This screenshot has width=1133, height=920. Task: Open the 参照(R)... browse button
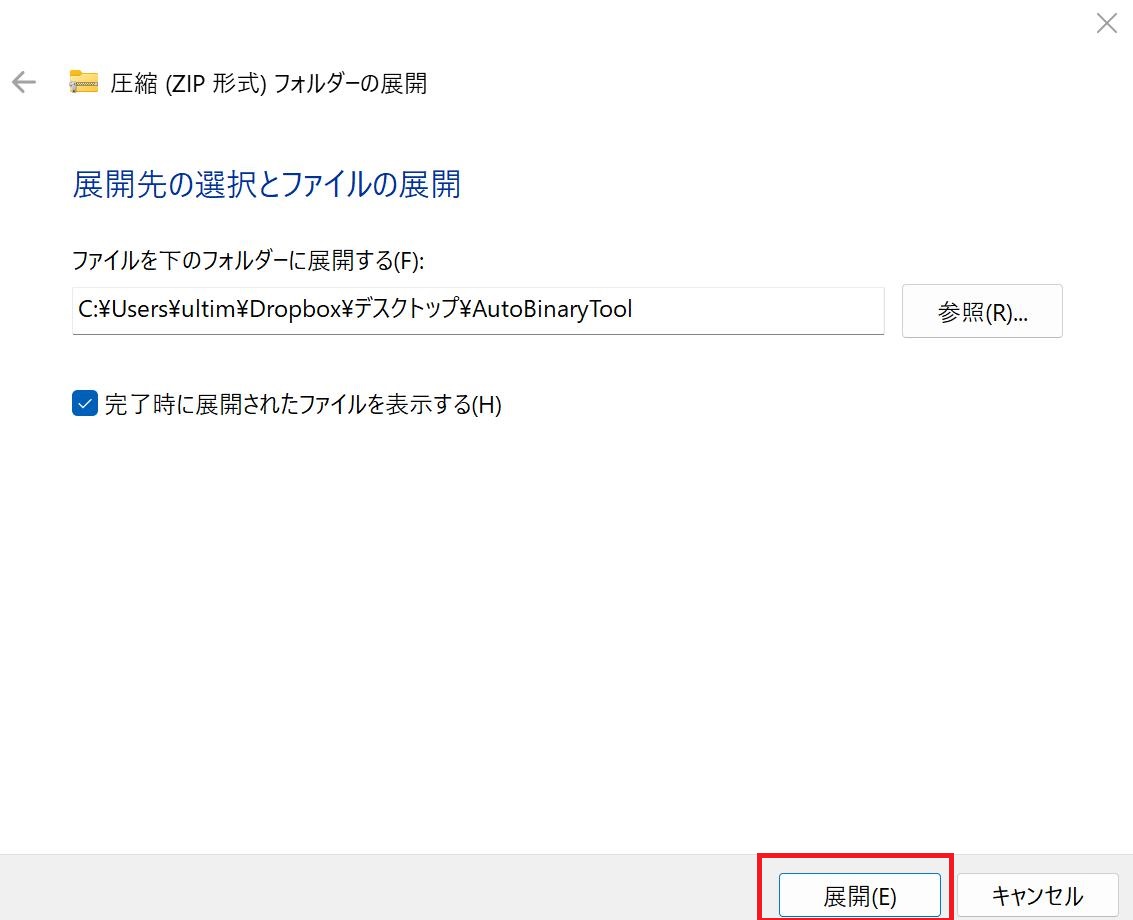[982, 311]
